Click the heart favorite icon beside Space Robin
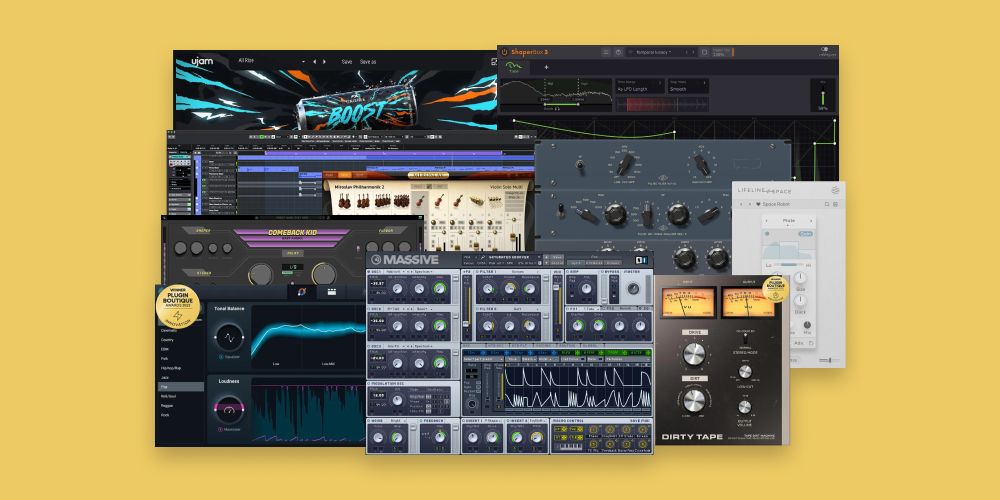This screenshot has width=1000, height=500. tap(758, 204)
